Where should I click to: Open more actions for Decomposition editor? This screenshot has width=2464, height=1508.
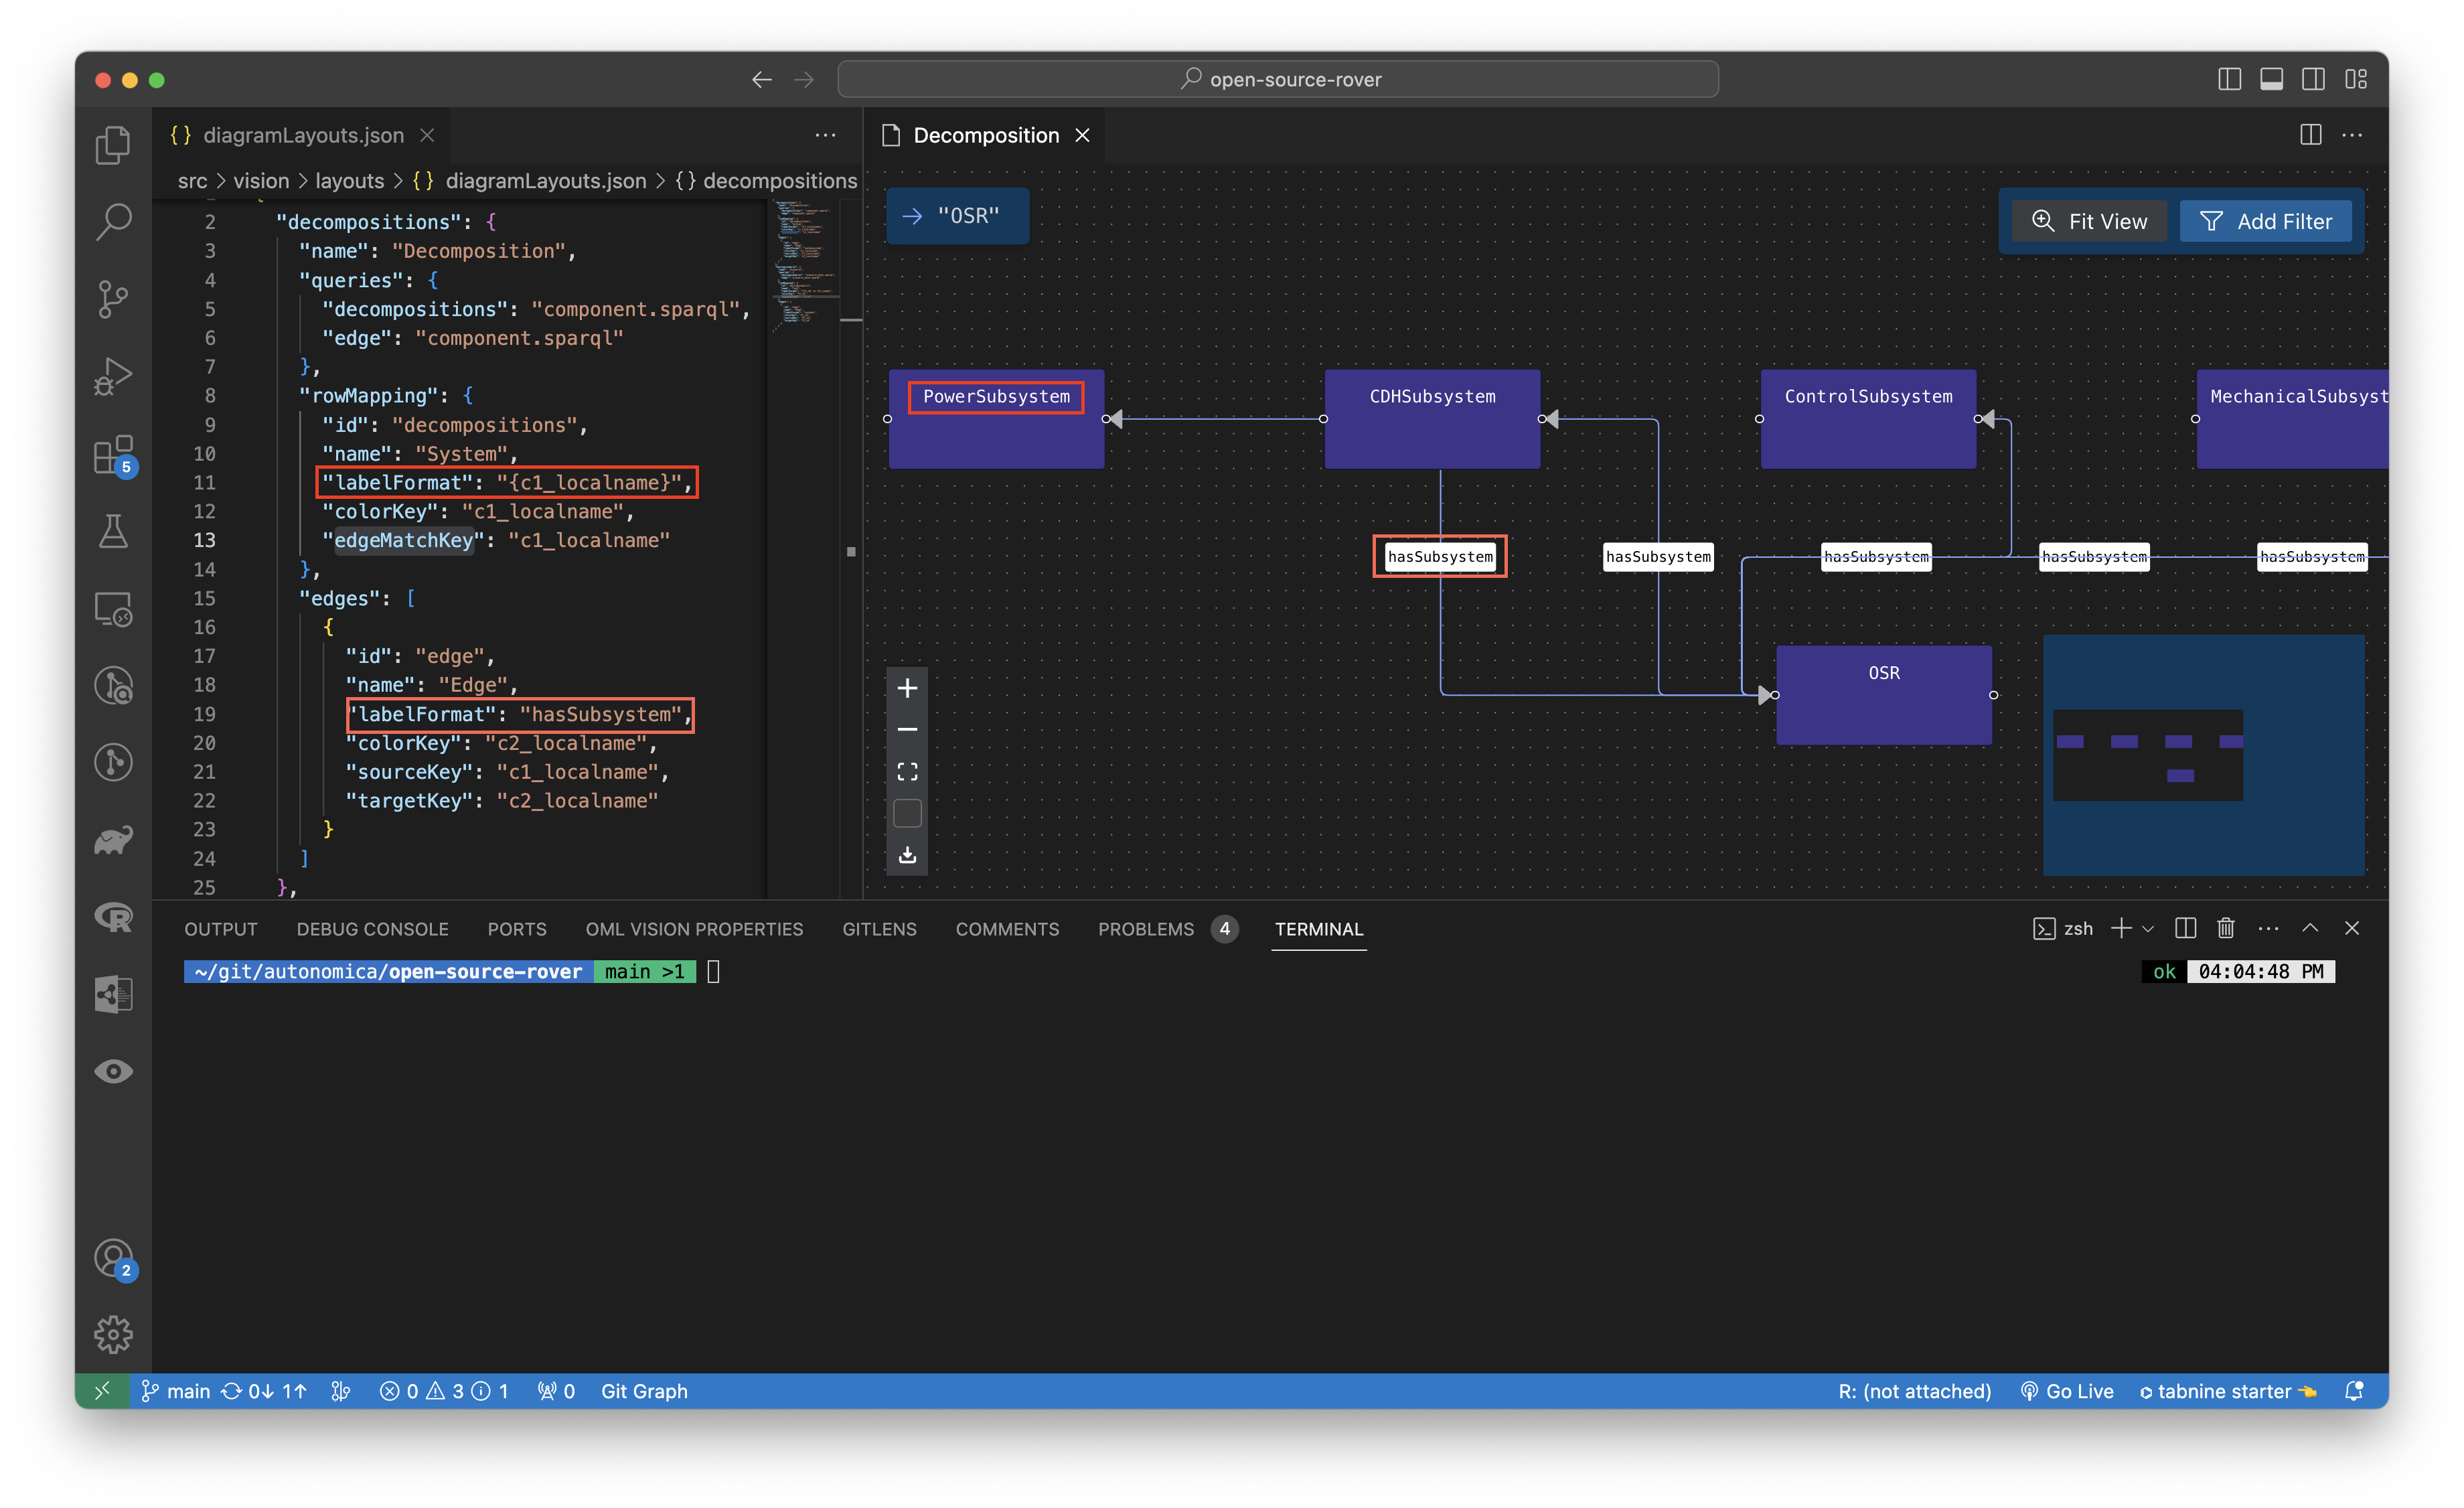(2352, 135)
